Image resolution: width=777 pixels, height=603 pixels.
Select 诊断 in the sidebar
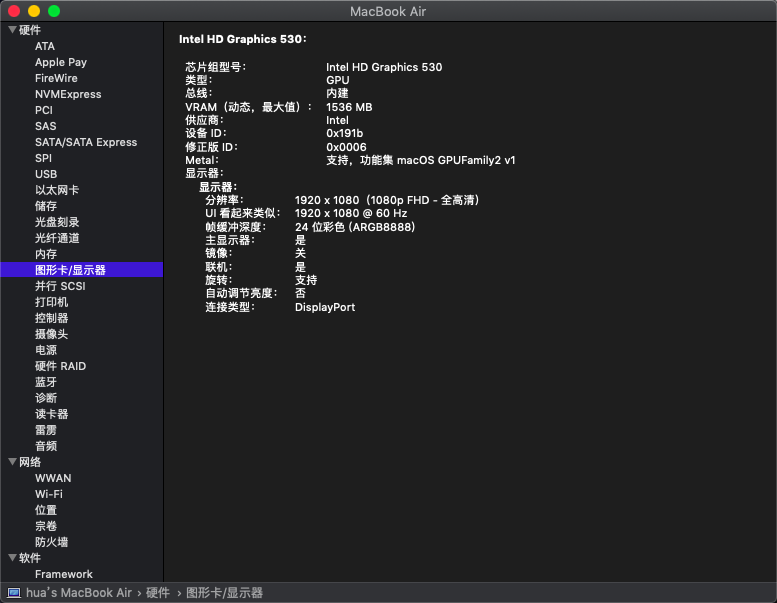pyautogui.click(x=46, y=398)
